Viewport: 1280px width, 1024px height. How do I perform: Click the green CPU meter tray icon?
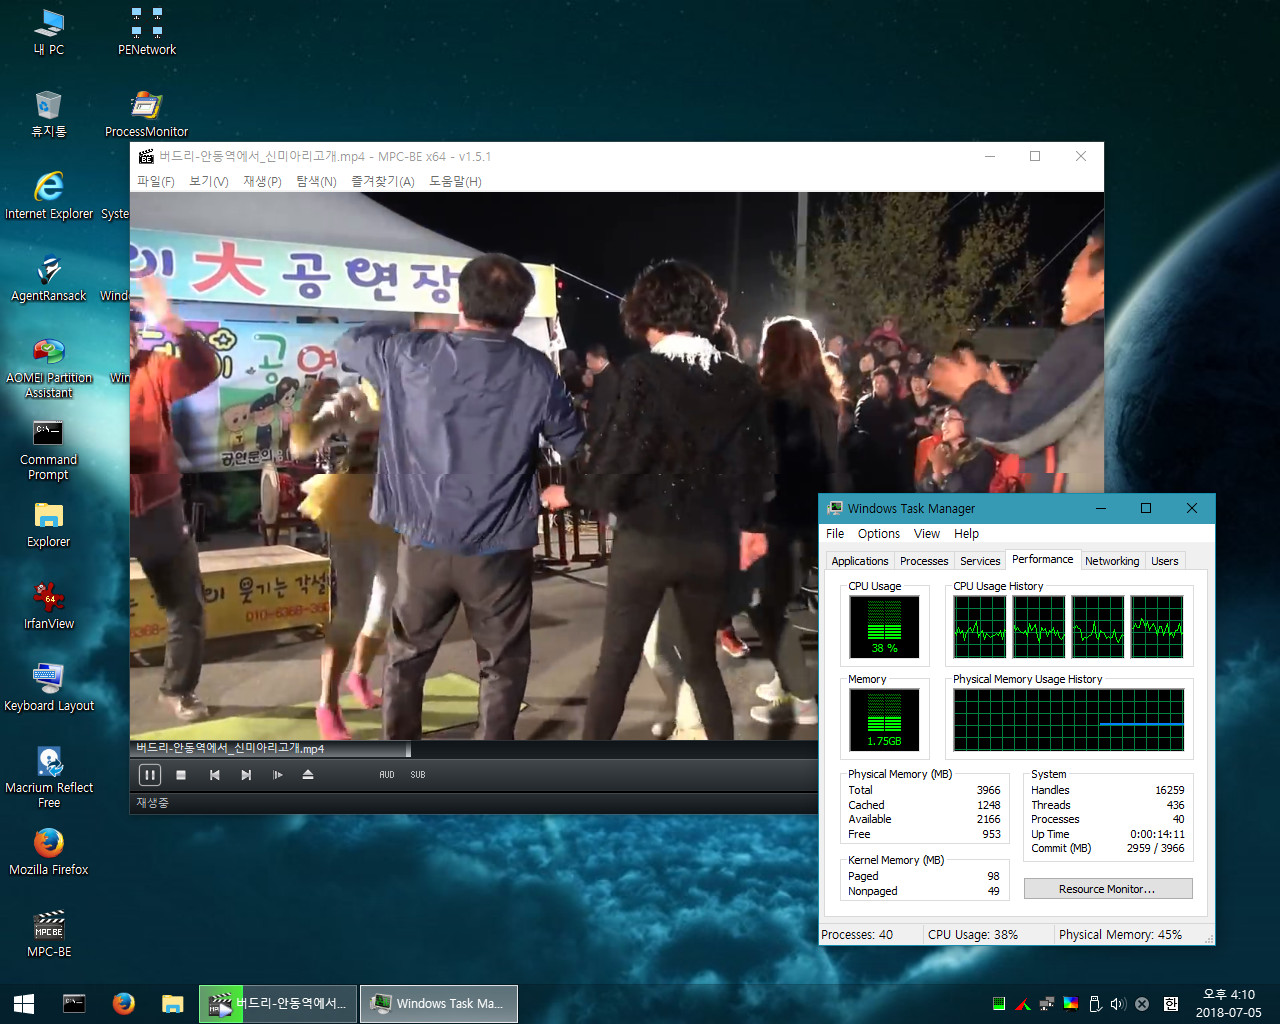click(x=998, y=1004)
